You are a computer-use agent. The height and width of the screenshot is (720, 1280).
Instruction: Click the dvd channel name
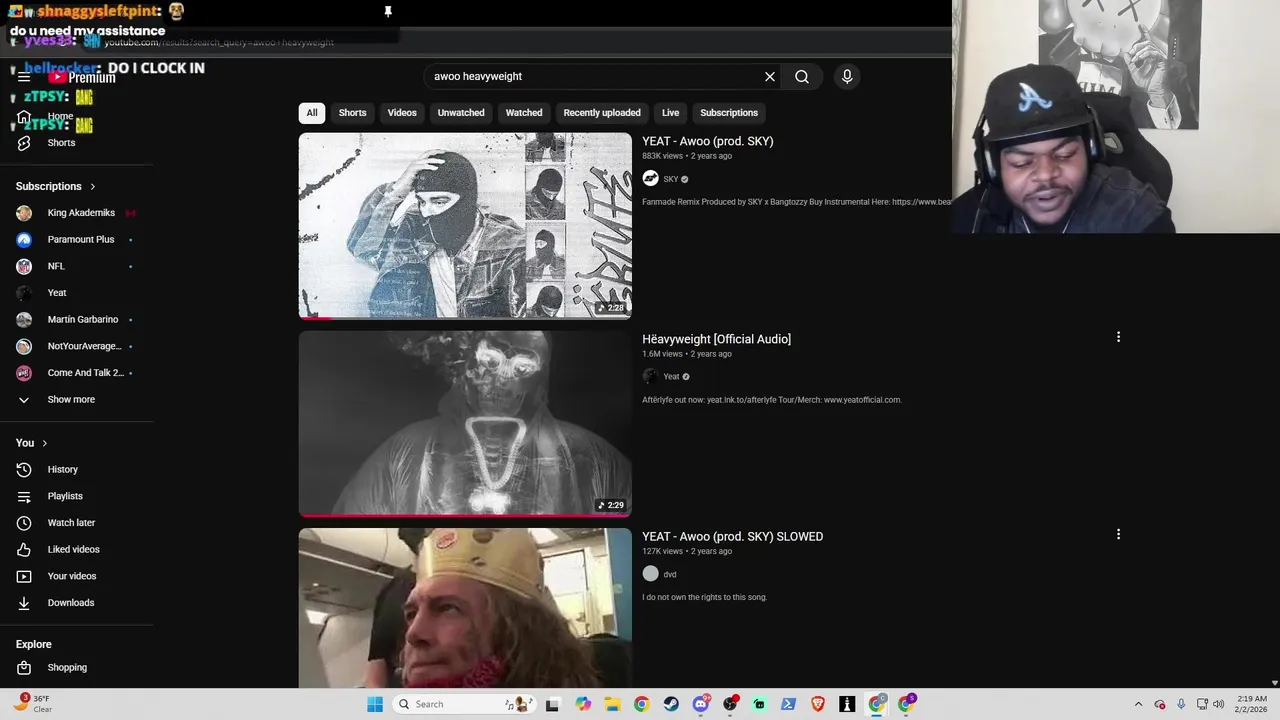(x=670, y=575)
